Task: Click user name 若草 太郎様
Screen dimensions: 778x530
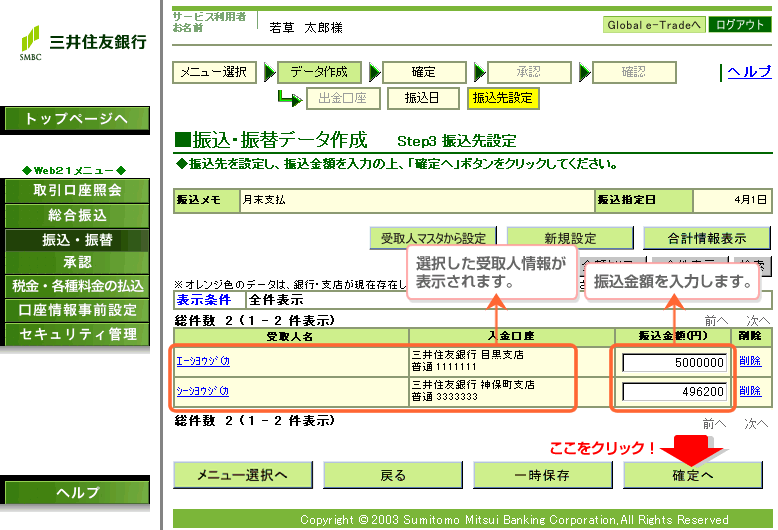Action: point(306,28)
